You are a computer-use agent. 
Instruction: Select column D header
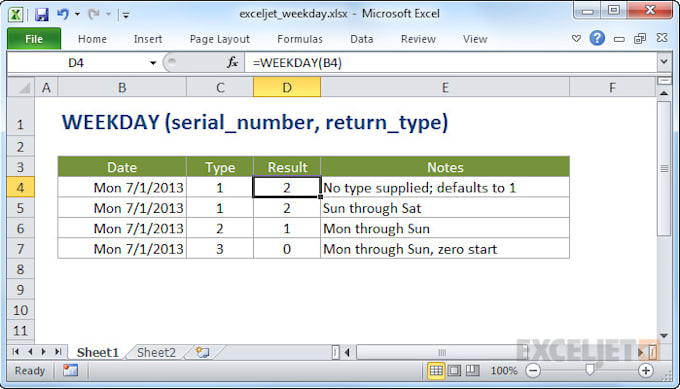287,88
